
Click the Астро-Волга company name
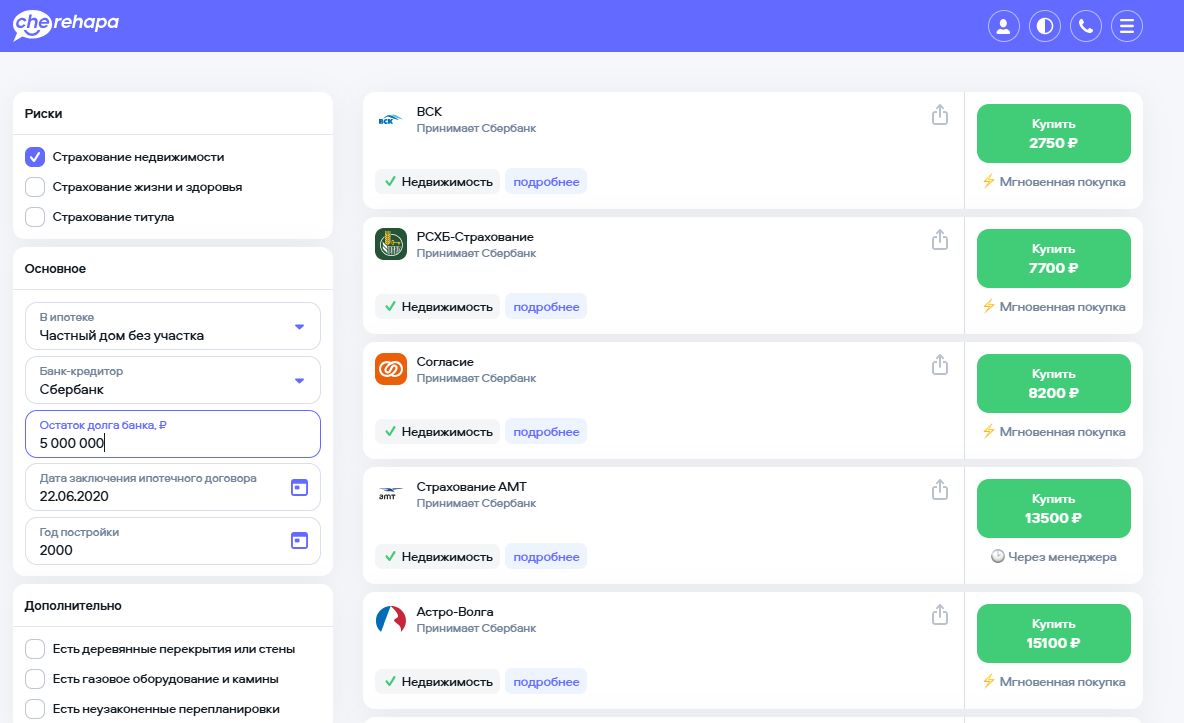coord(455,612)
